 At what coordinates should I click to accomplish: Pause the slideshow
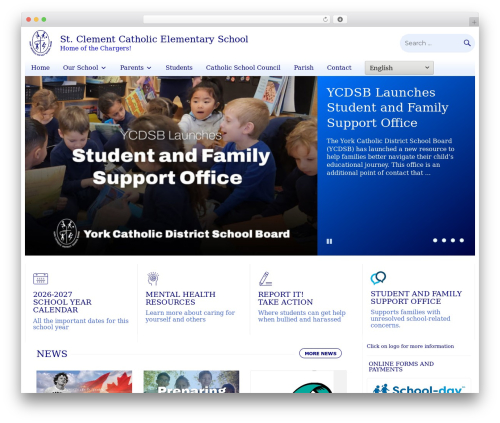(329, 241)
